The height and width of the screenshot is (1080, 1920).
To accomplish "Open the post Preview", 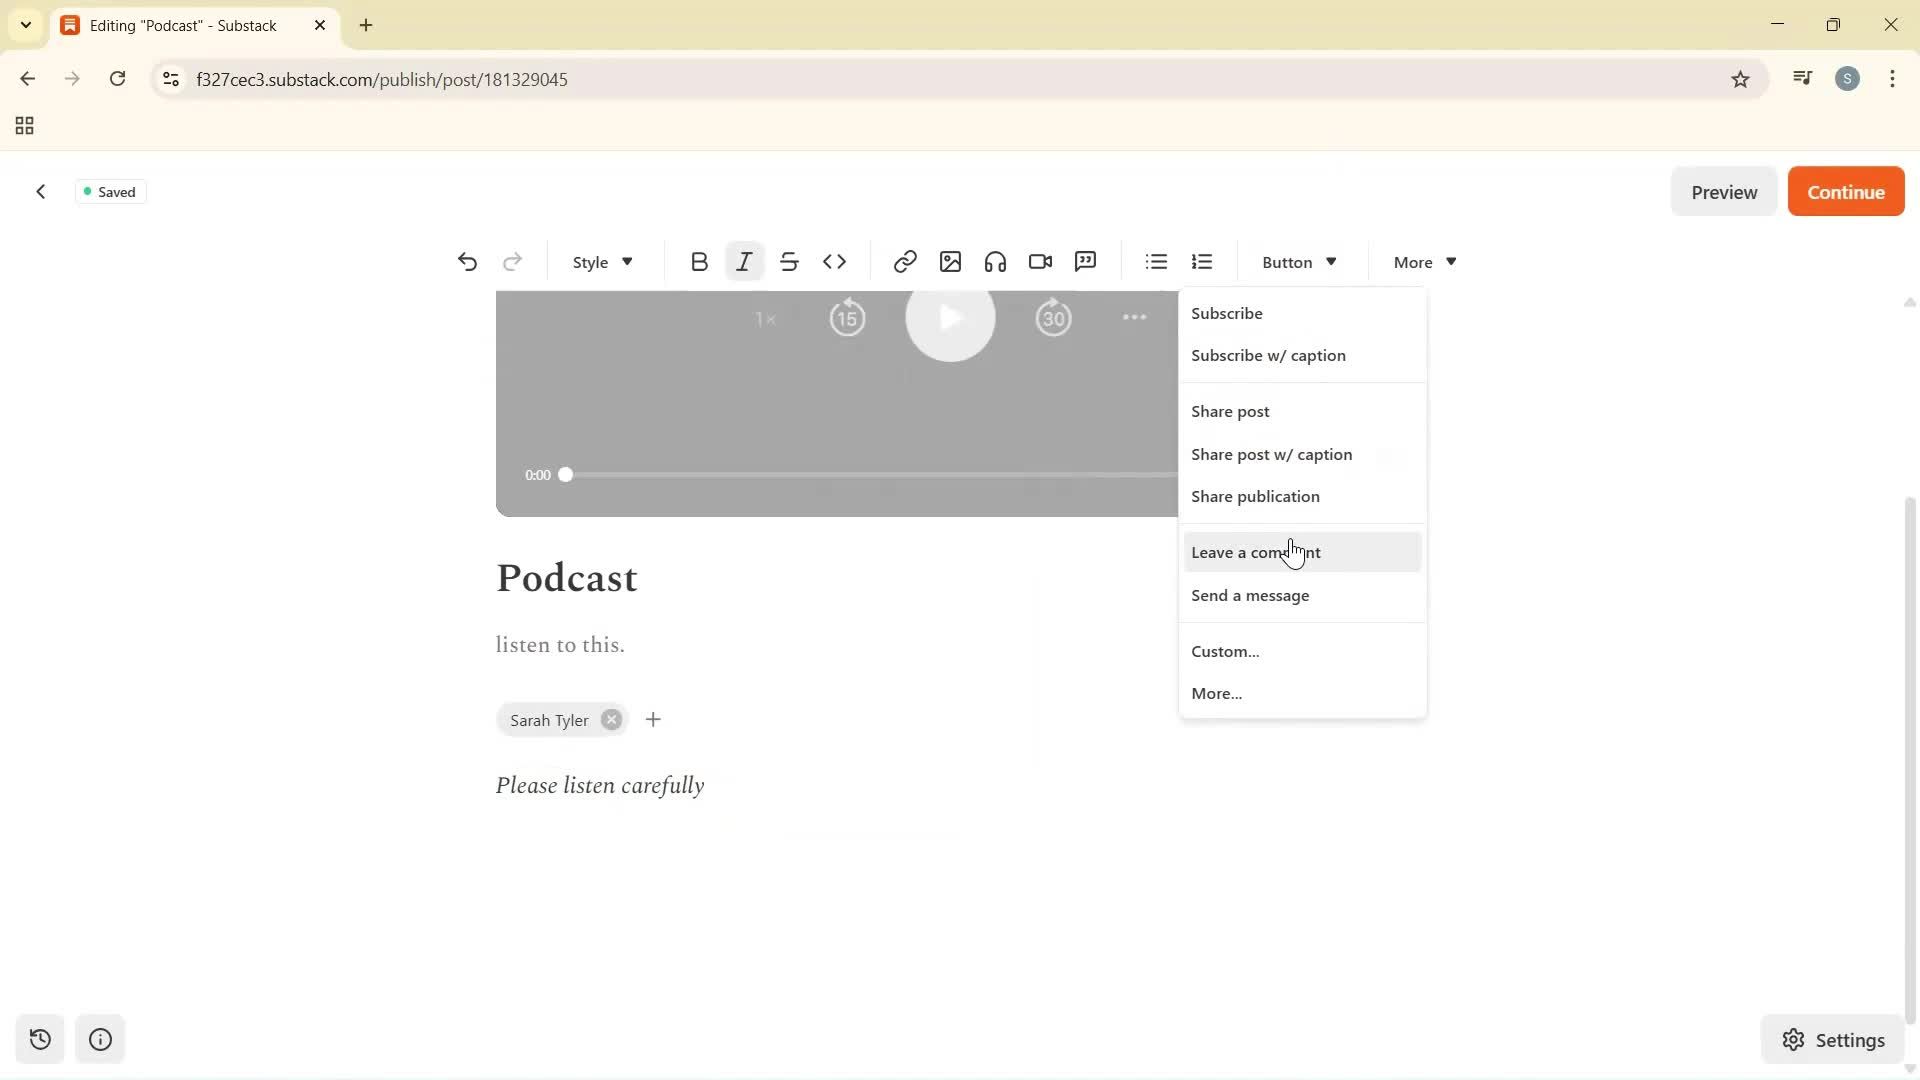I will [x=1724, y=191].
